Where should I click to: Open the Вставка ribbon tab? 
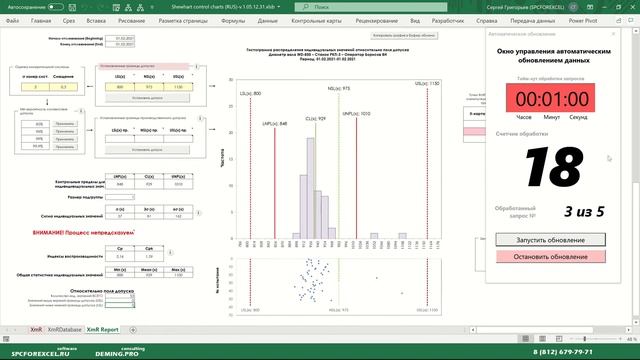pos(96,20)
